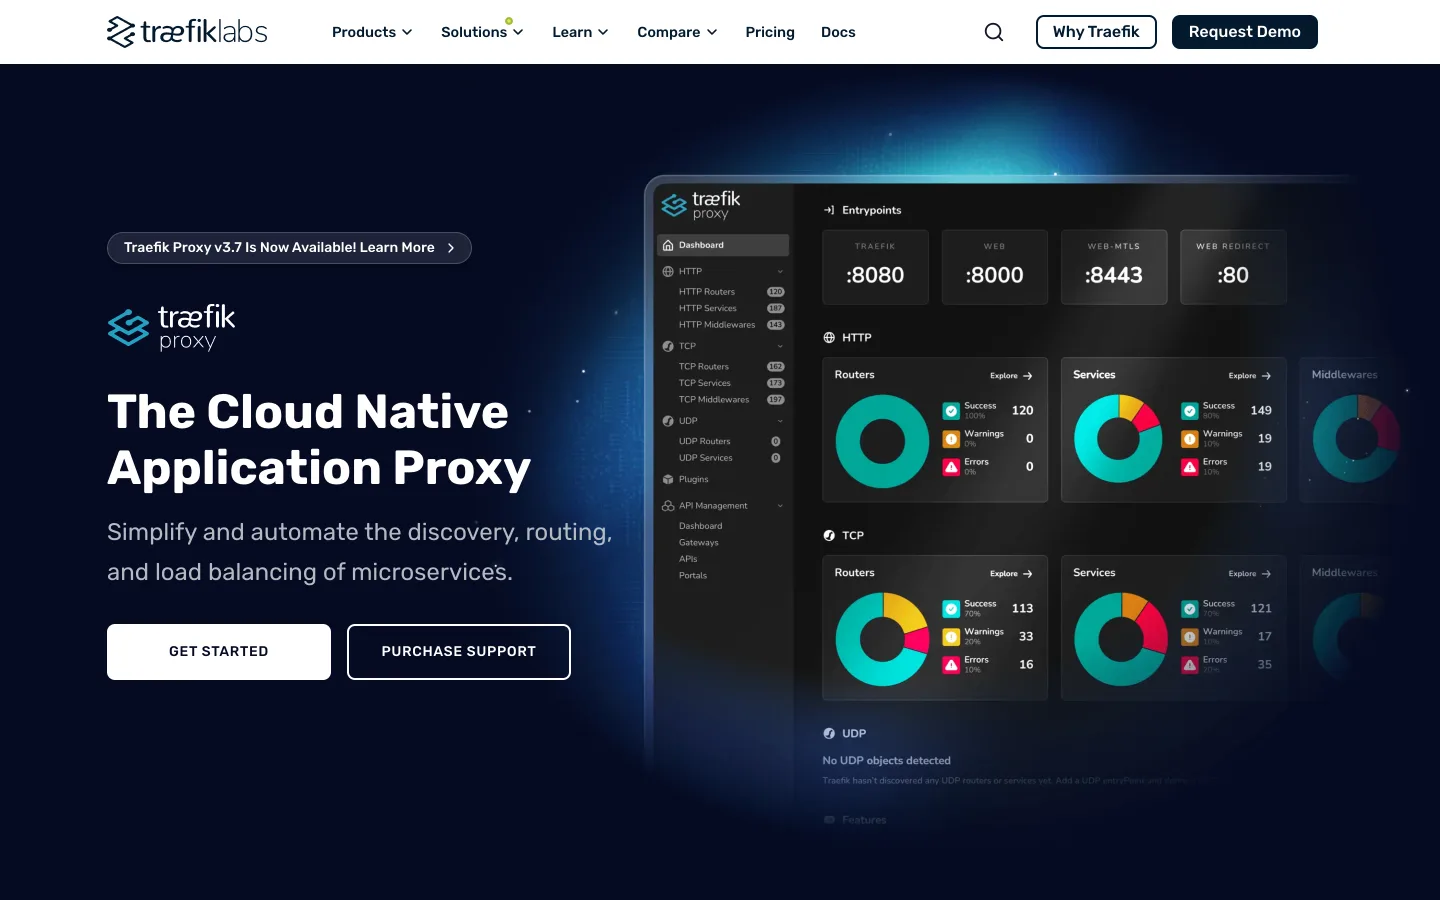Click the HTTP section globe icon
The height and width of the screenshot is (900, 1440).
(x=829, y=338)
